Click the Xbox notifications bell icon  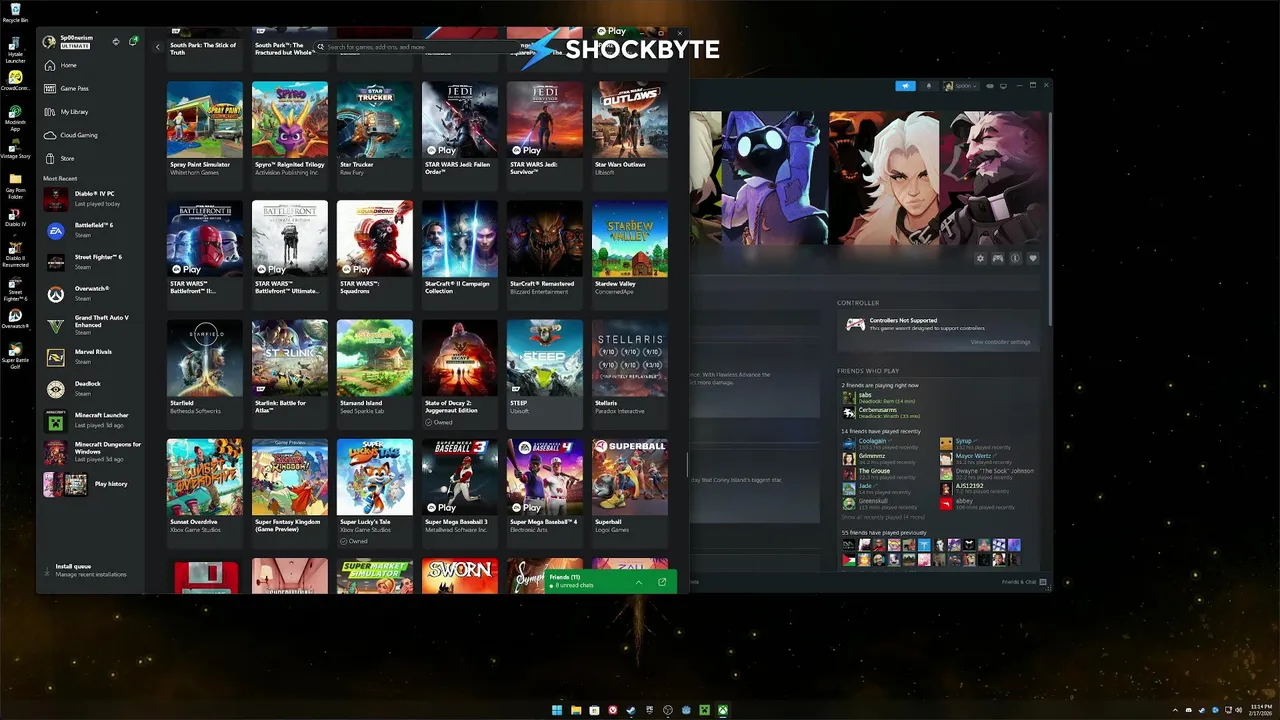coord(133,41)
